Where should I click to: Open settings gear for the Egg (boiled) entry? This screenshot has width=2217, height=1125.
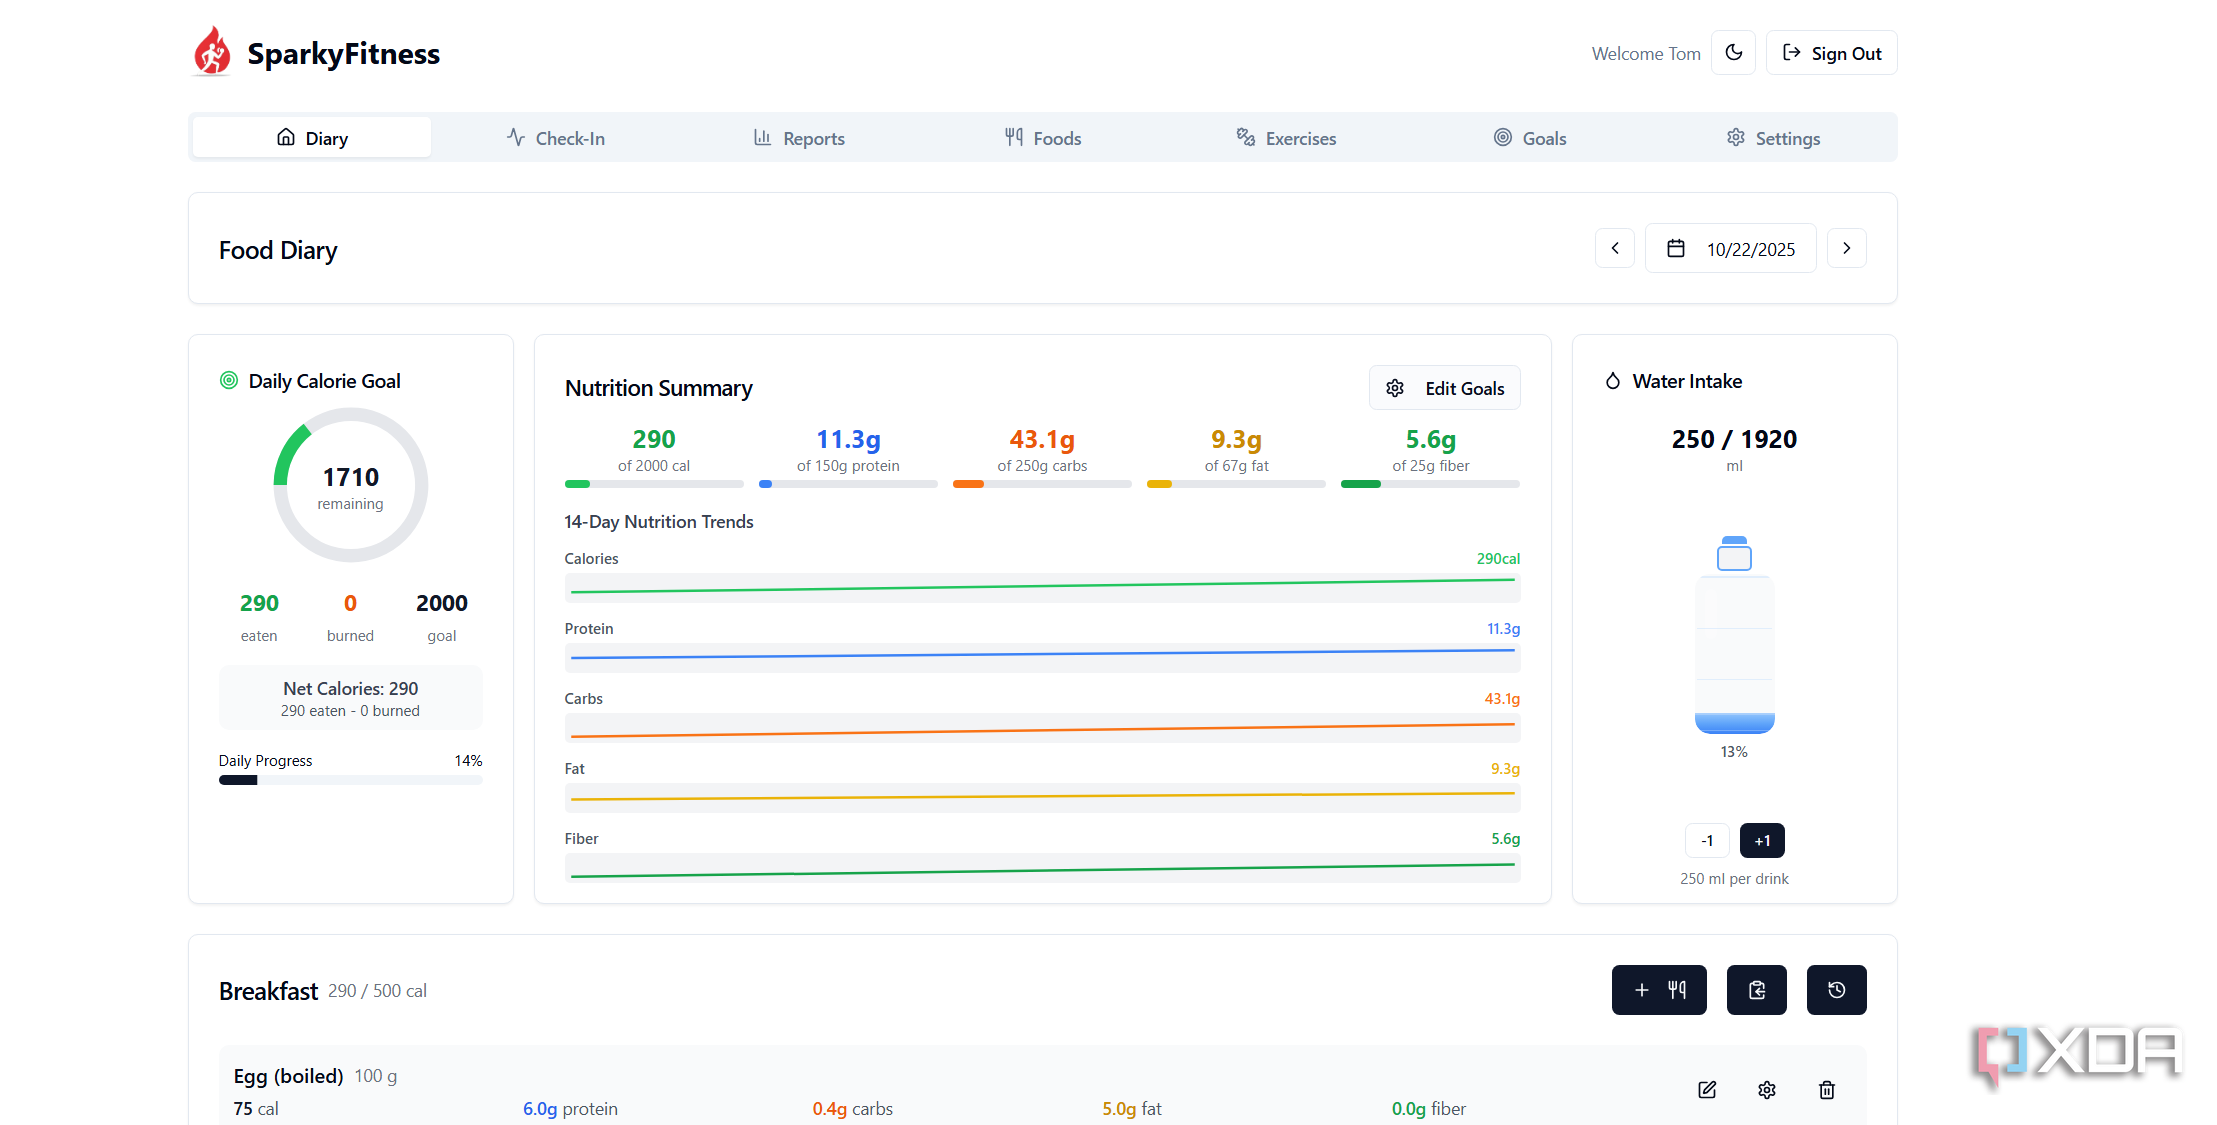1767,1090
